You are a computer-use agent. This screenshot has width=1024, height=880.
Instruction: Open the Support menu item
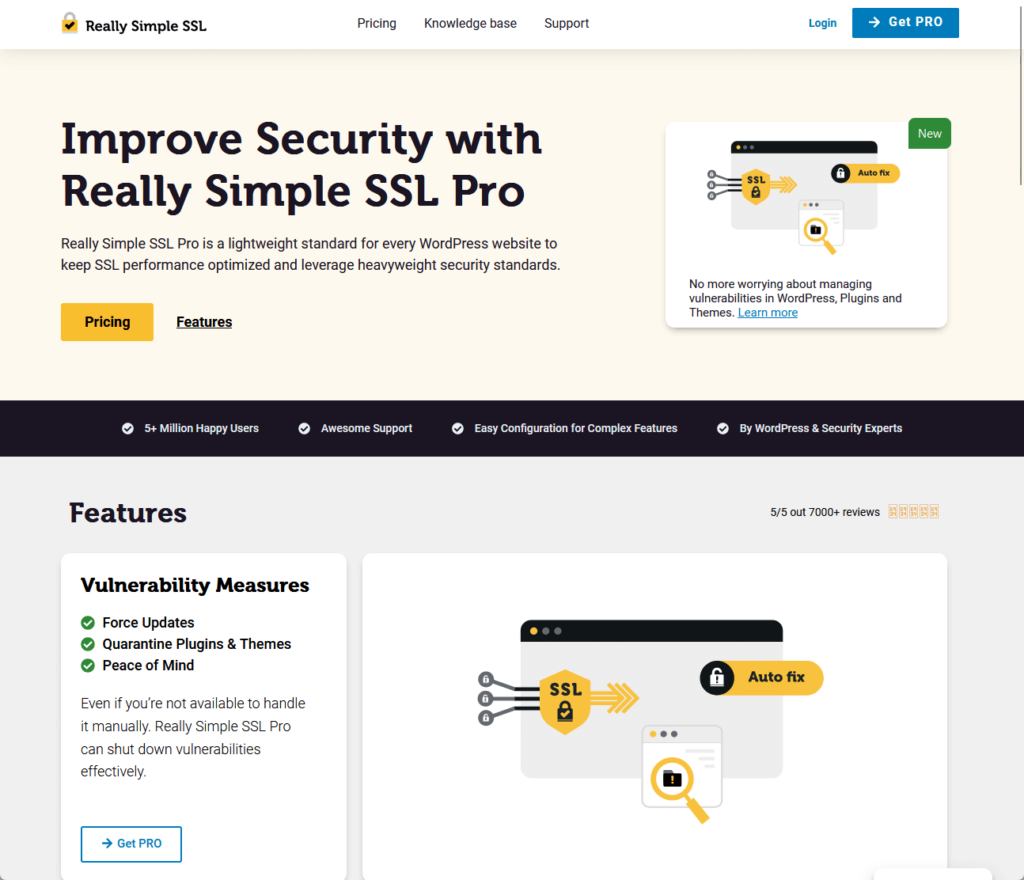click(x=566, y=24)
